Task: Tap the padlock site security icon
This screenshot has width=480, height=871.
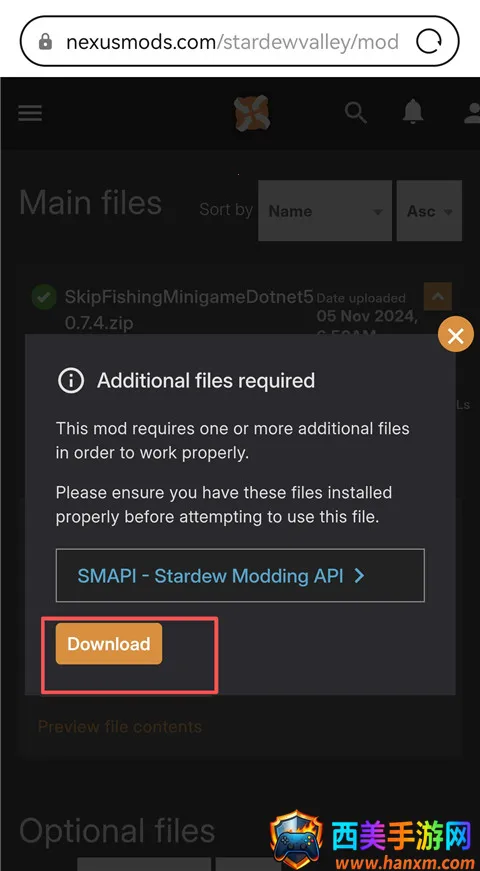Action: click(46, 42)
